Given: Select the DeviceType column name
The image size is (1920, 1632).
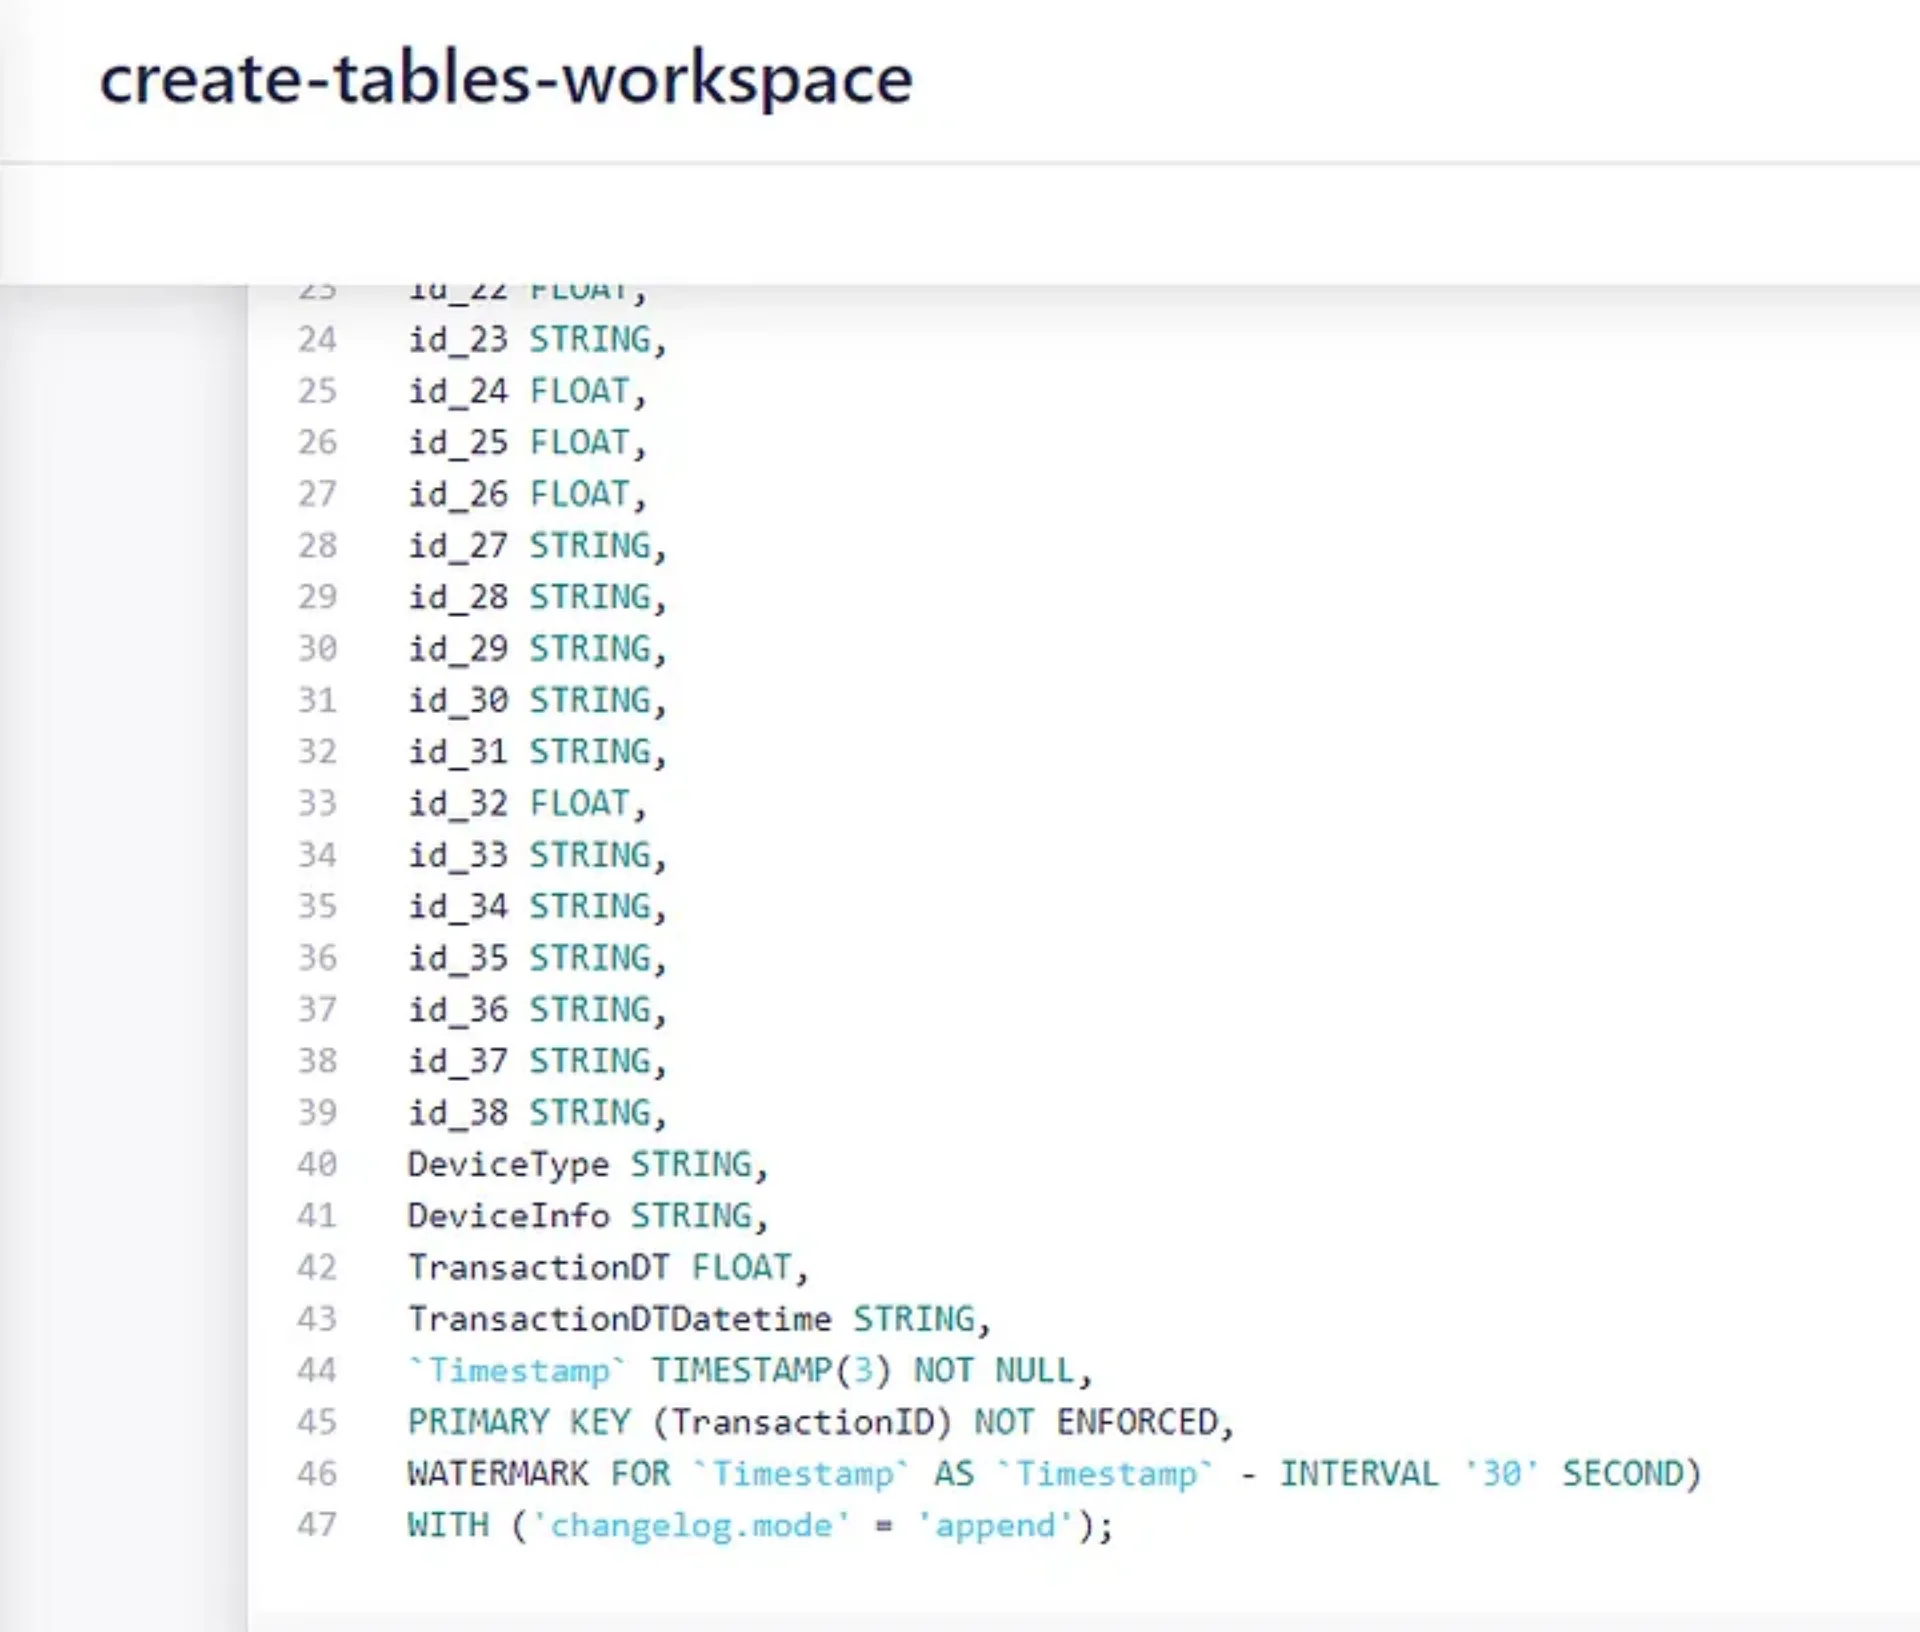Looking at the screenshot, I should [x=512, y=1163].
